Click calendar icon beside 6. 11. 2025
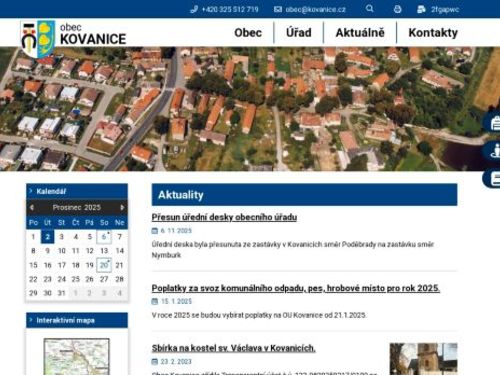This screenshot has width=500, height=375. (155, 231)
